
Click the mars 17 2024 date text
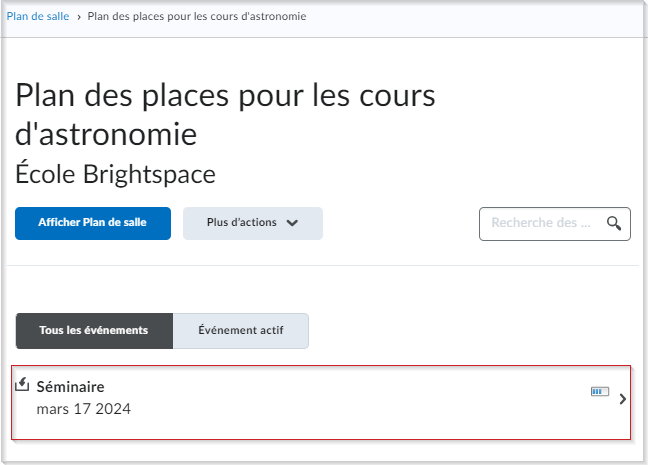pos(83,409)
